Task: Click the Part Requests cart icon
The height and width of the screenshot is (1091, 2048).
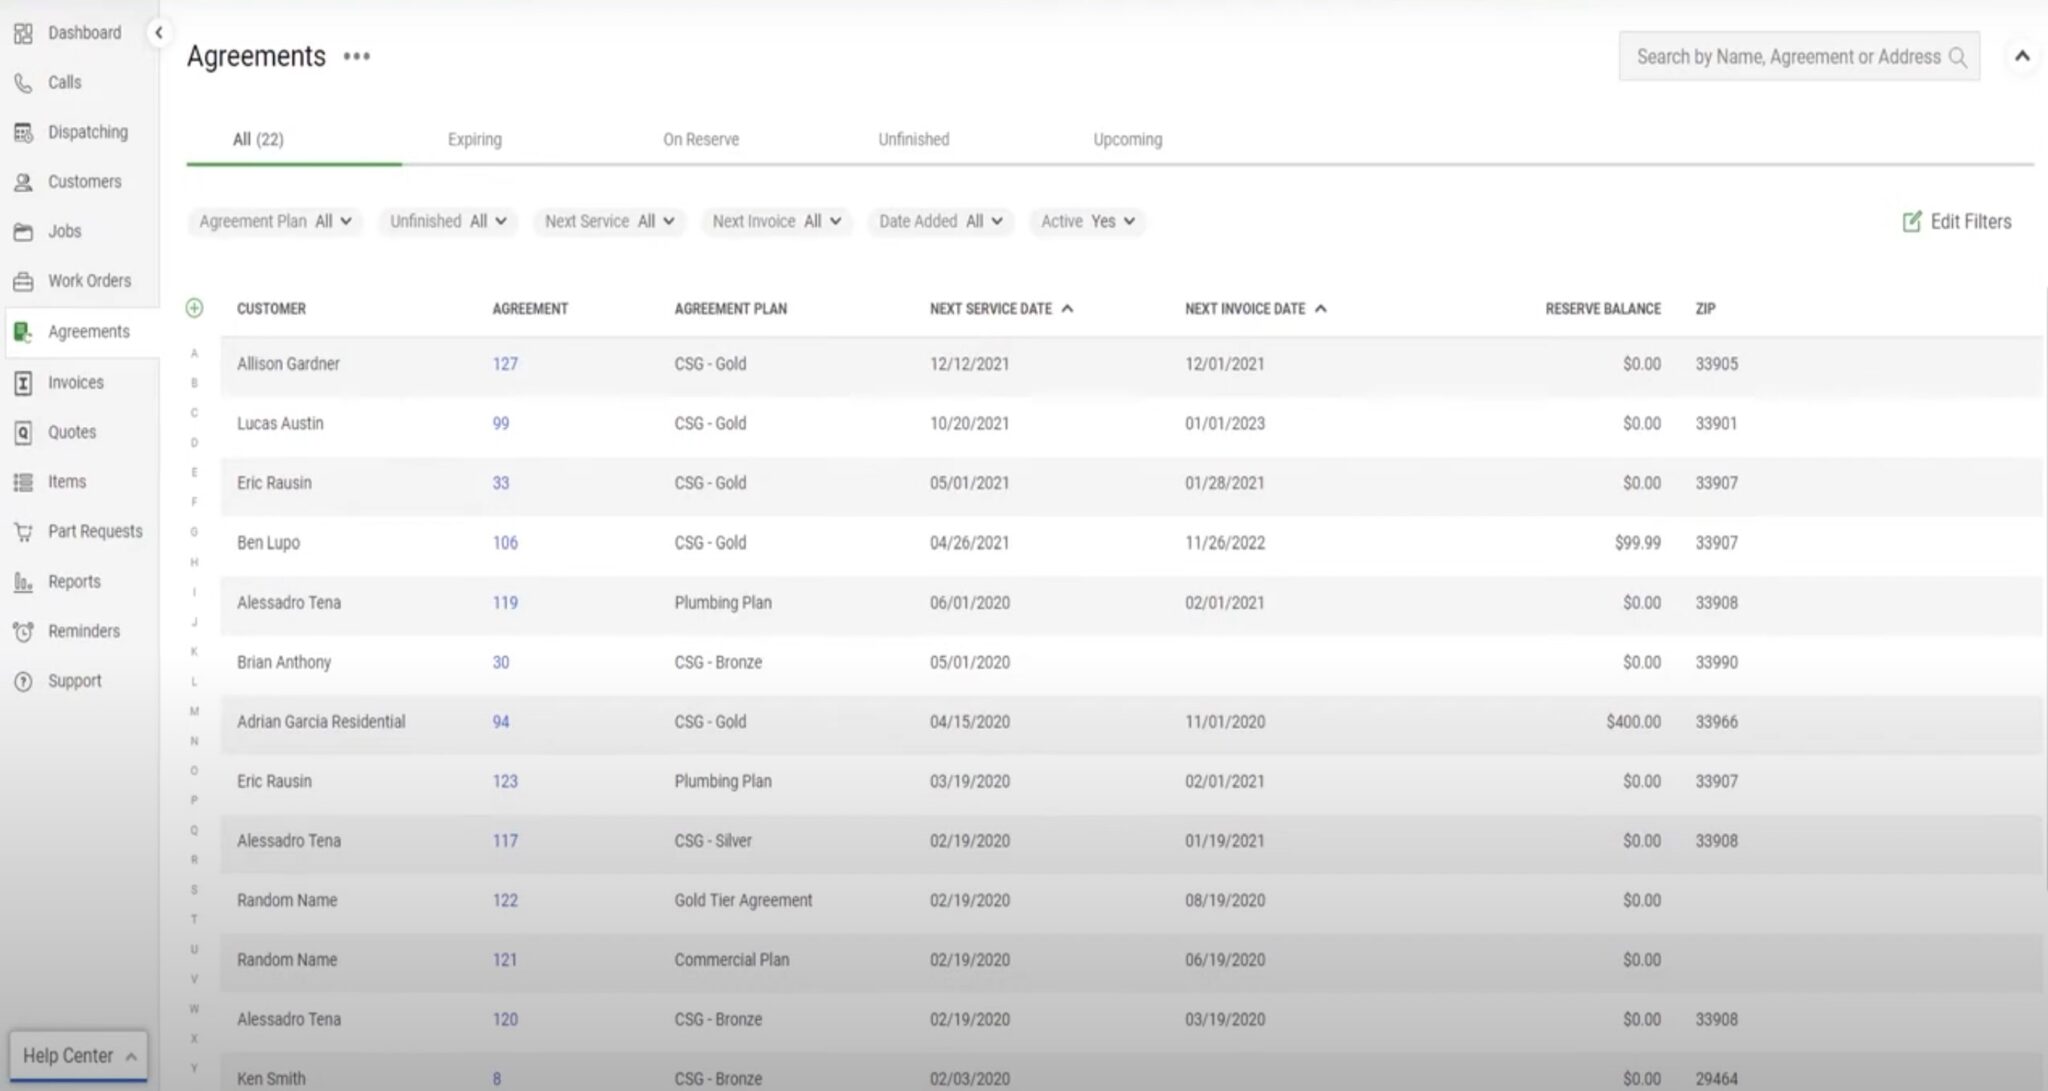Action: [x=23, y=532]
